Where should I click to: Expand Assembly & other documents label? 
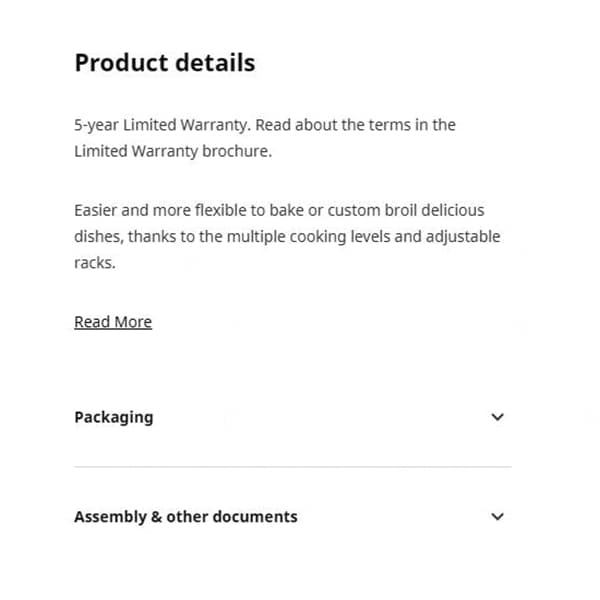point(186,517)
